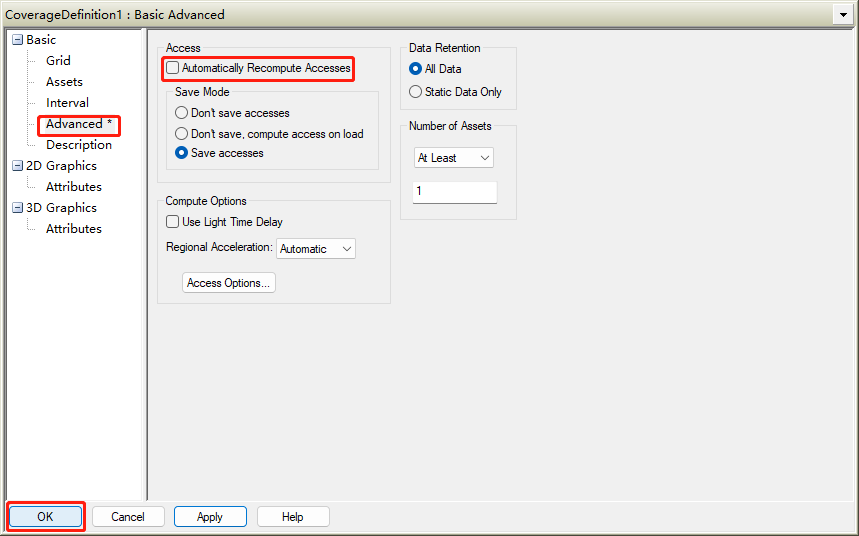Go to the Interval page

tap(67, 103)
